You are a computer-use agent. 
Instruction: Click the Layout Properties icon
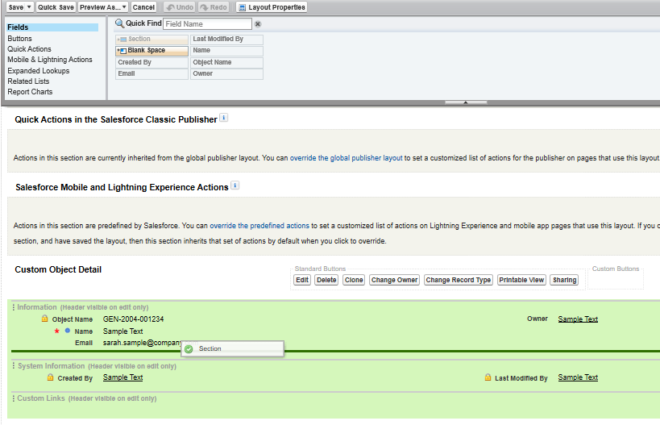pos(241,7)
